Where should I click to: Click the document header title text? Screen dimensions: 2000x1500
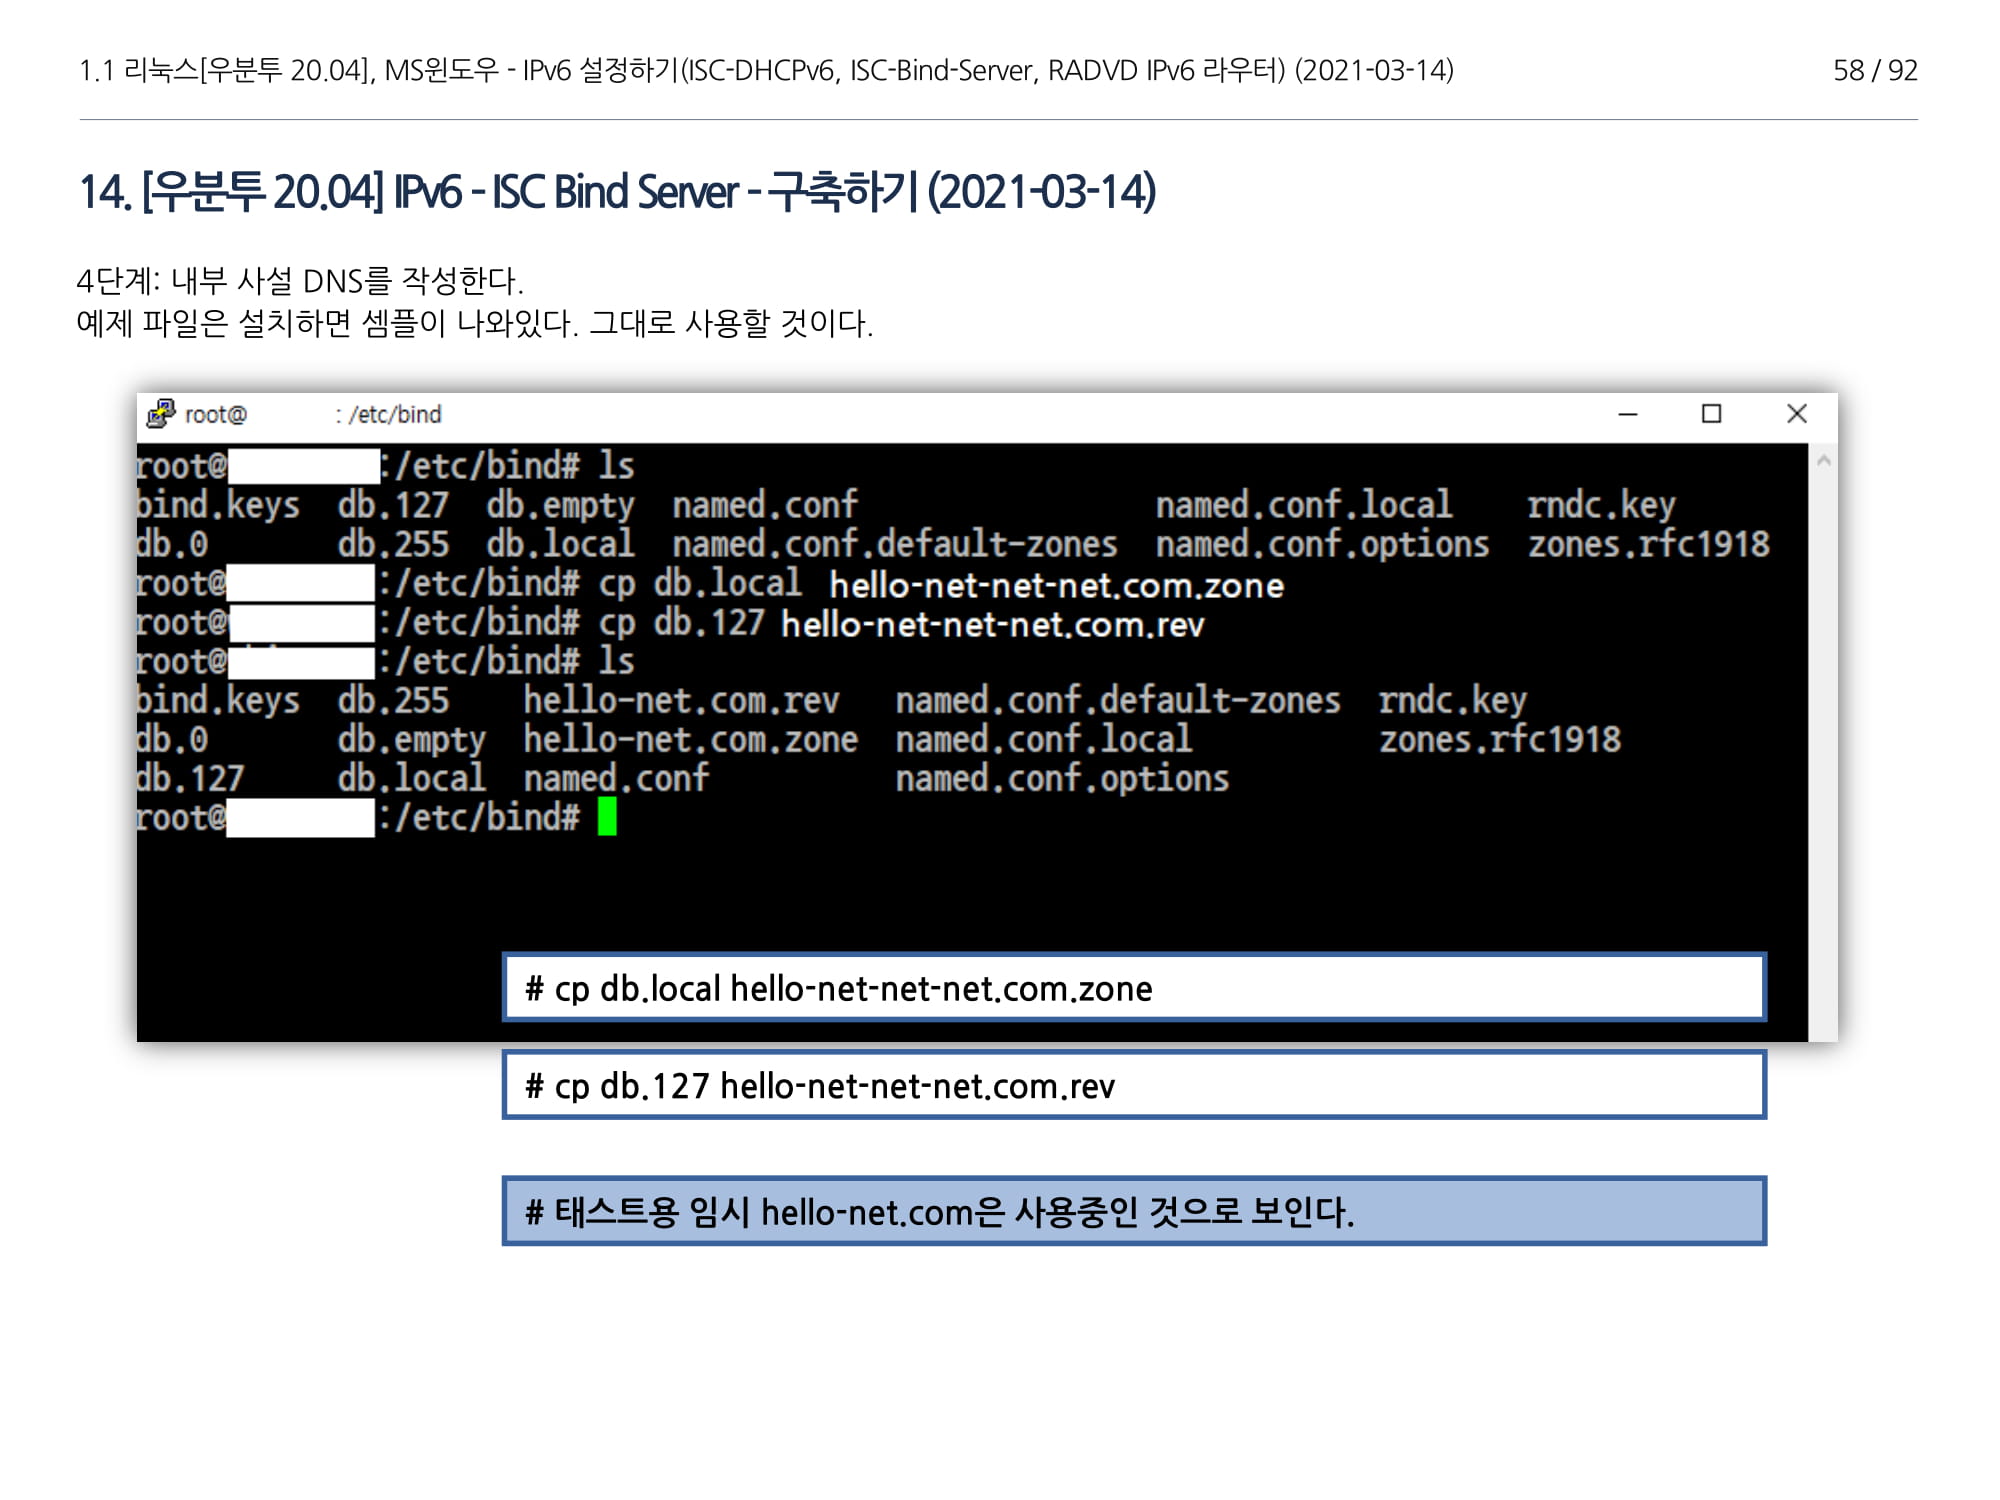point(766,70)
